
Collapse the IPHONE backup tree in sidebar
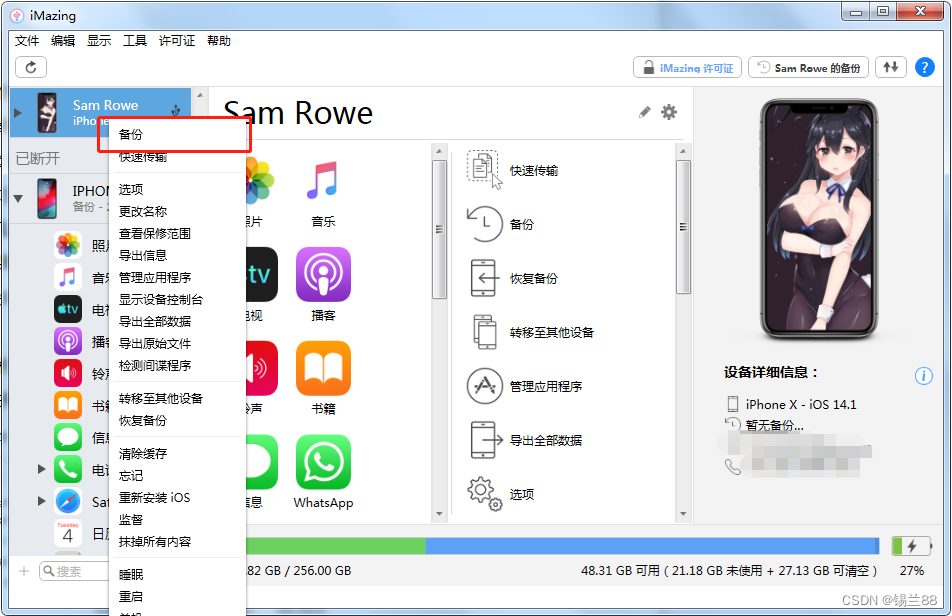[18, 198]
